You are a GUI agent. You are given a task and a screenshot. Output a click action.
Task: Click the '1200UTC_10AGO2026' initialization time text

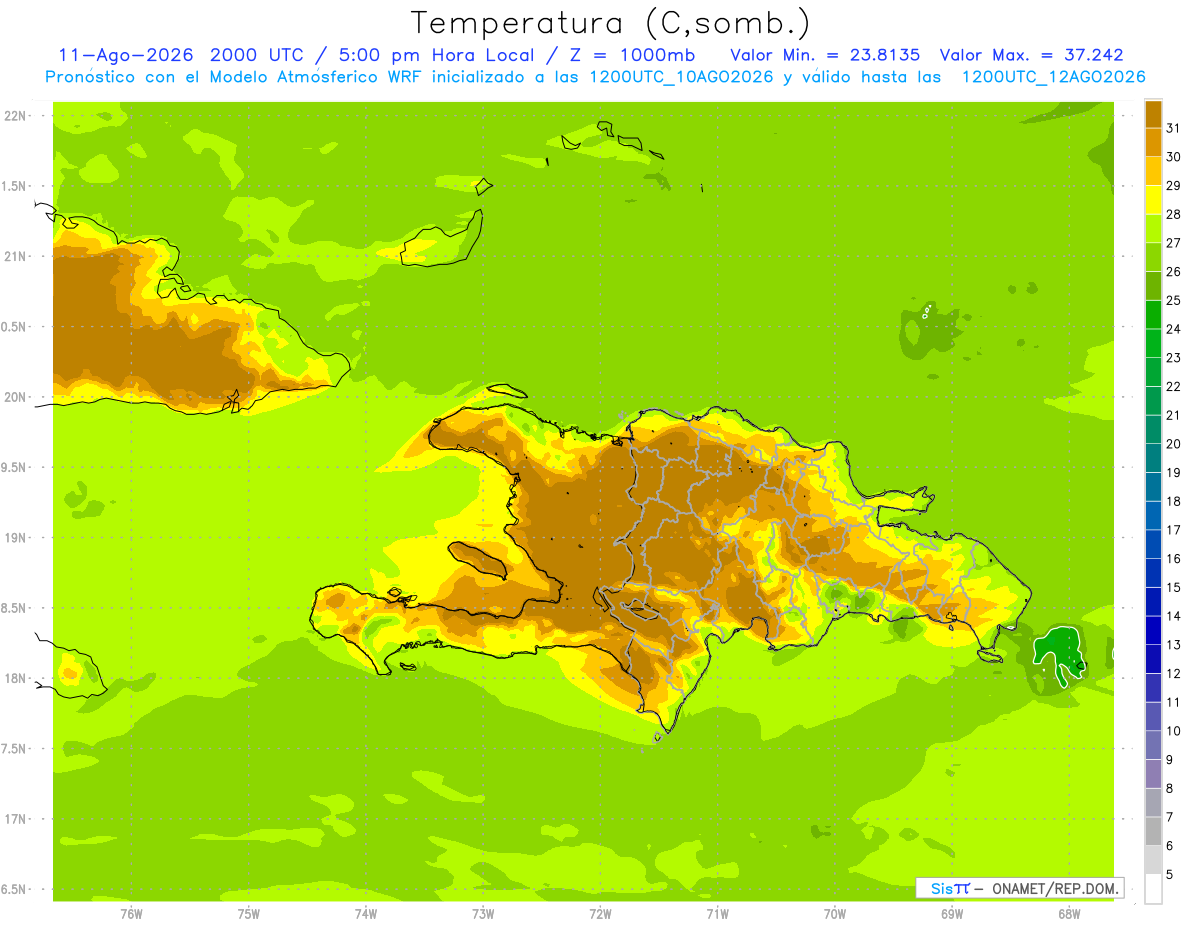click(680, 77)
